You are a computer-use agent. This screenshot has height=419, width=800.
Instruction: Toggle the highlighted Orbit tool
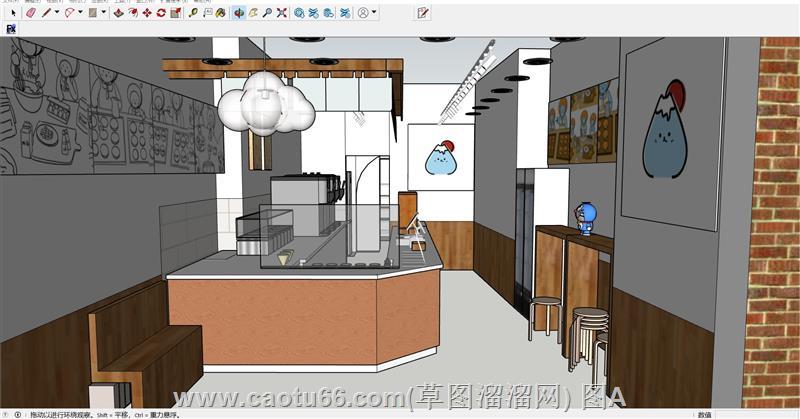[238, 13]
